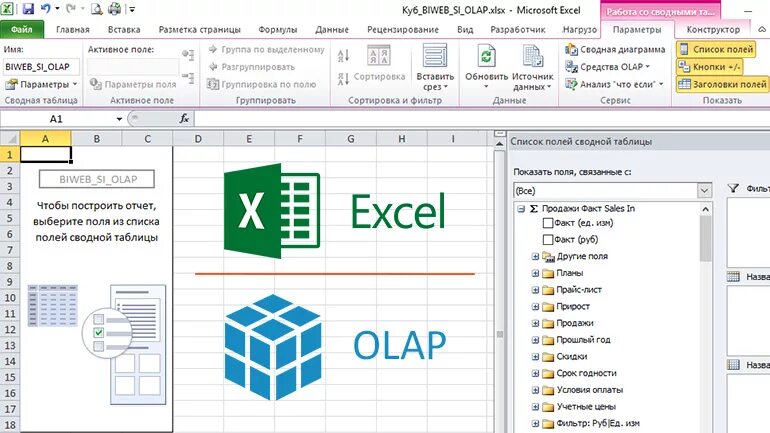Image resolution: width=770 pixels, height=433 pixels.
Task: Click Параметры поля field settings
Action: 133,84
